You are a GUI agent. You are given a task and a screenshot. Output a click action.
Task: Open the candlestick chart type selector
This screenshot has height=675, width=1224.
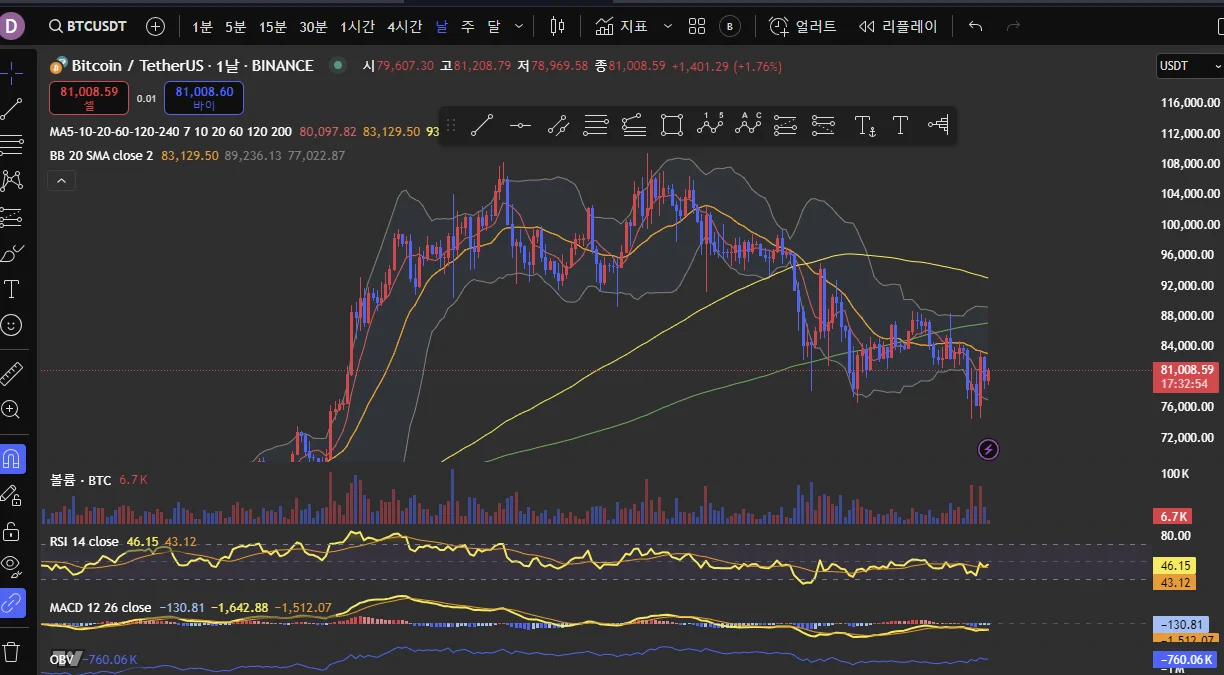(x=557, y=26)
